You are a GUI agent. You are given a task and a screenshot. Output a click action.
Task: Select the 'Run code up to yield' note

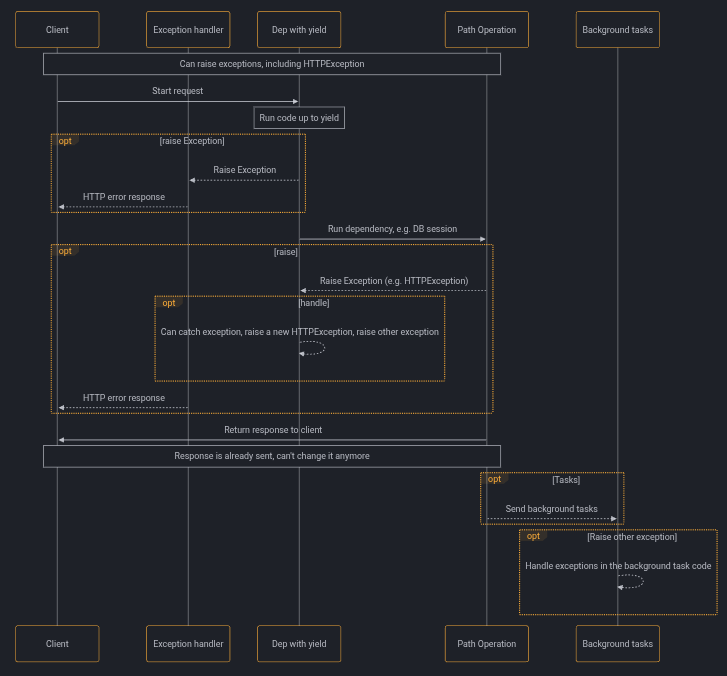click(299, 118)
